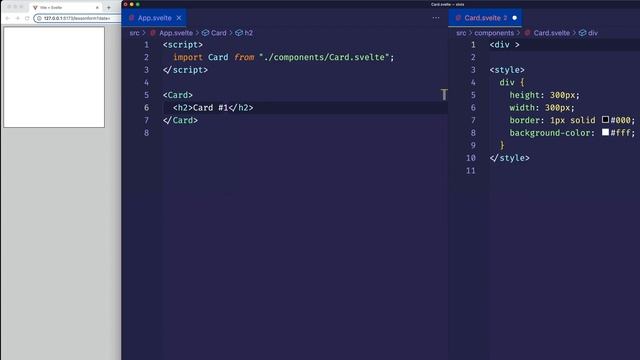Click 'background-color:' property text
Screen dimensions: 640x360
[552, 133]
